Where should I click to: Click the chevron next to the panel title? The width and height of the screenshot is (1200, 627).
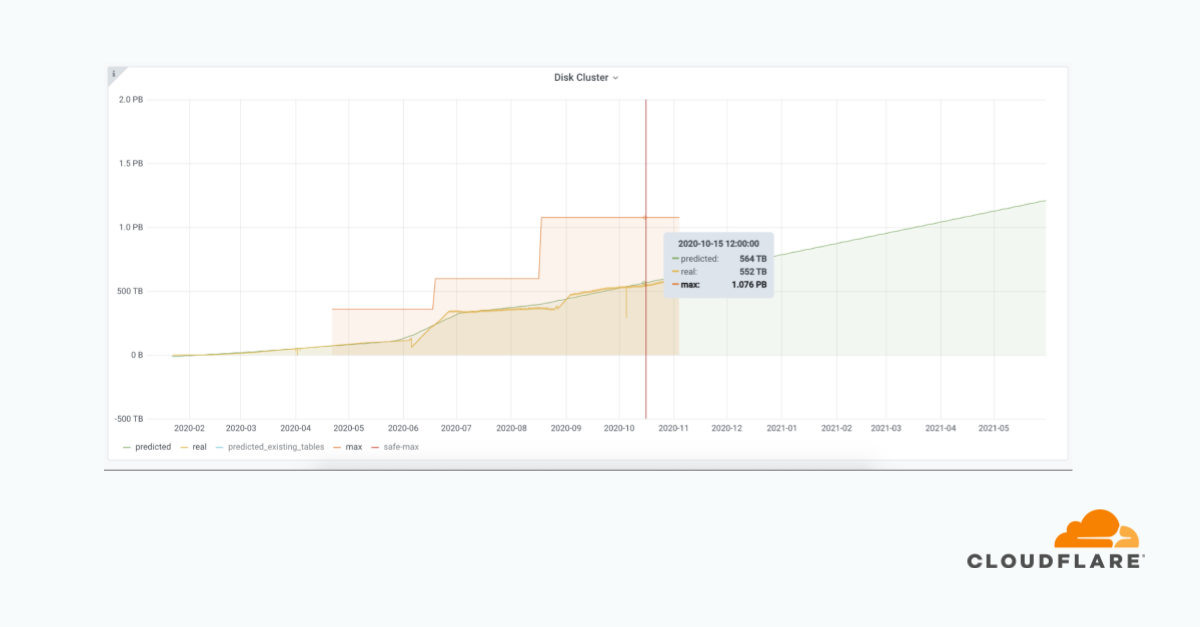click(616, 78)
